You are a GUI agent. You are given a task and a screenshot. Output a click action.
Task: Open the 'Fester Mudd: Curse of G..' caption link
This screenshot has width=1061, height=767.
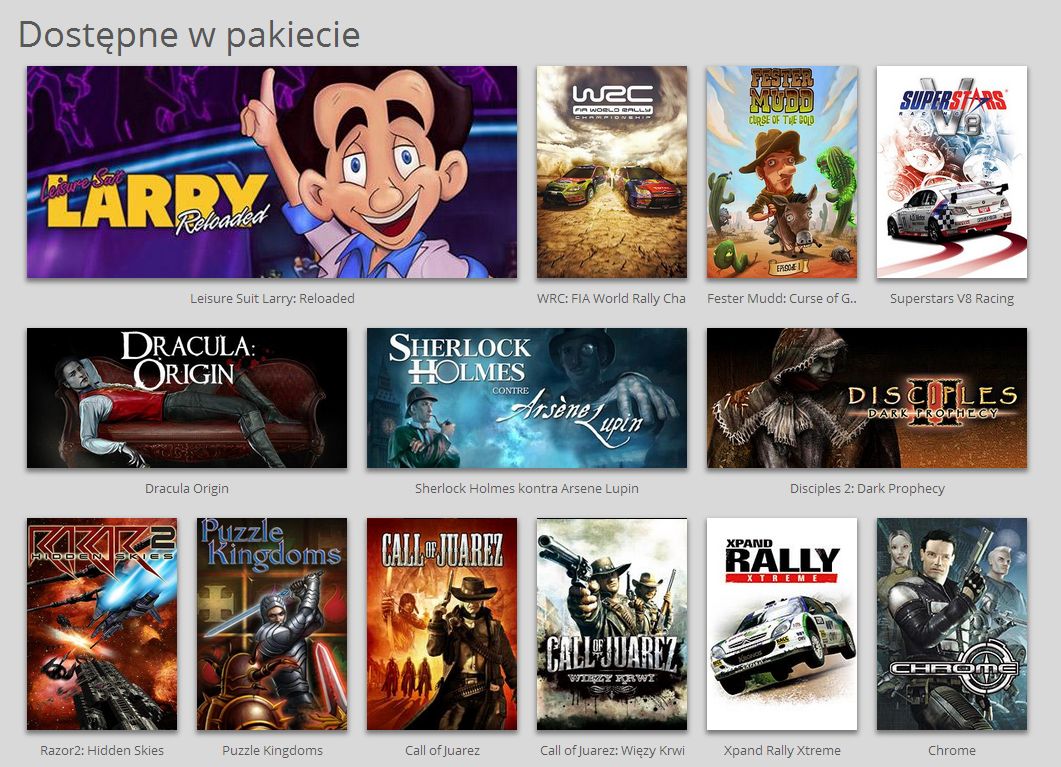pos(782,298)
